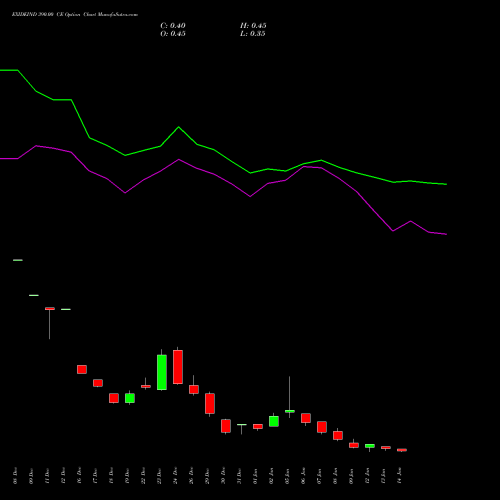Select the last red candle for 14 Jan

point(402,450)
